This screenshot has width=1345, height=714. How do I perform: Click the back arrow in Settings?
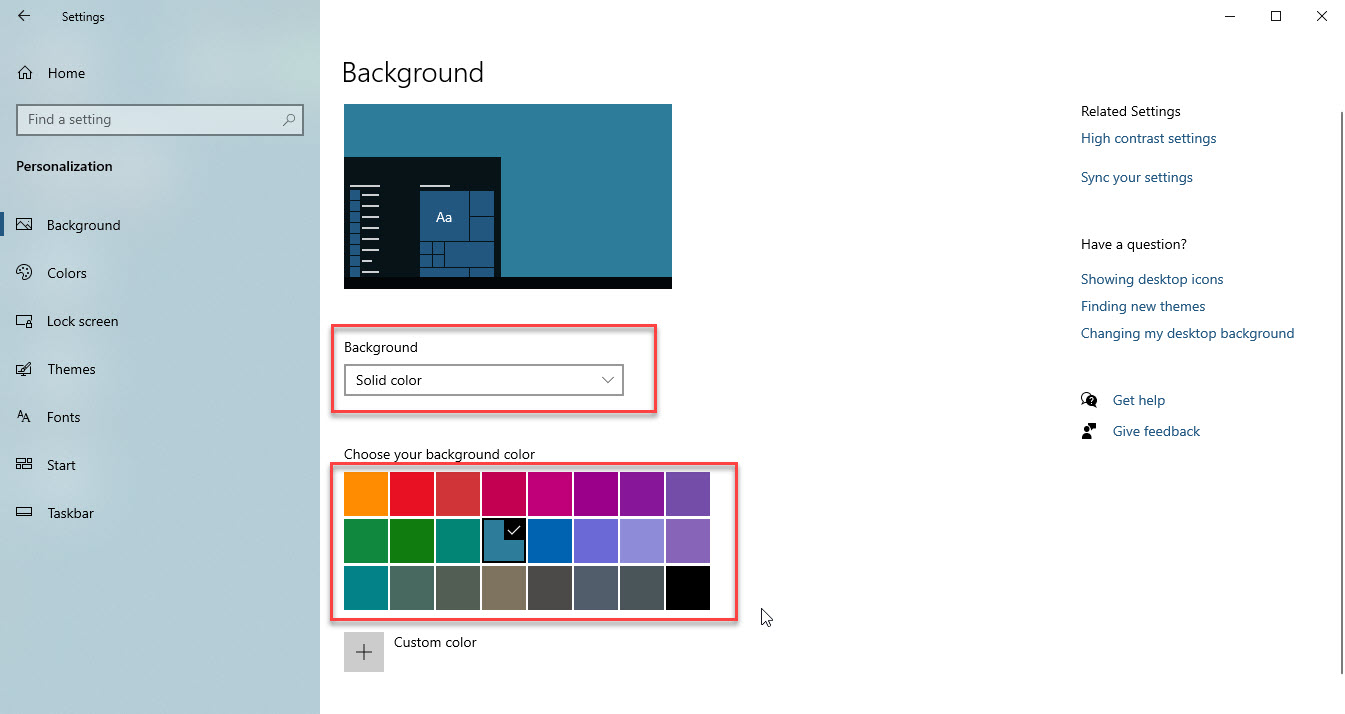tap(24, 16)
